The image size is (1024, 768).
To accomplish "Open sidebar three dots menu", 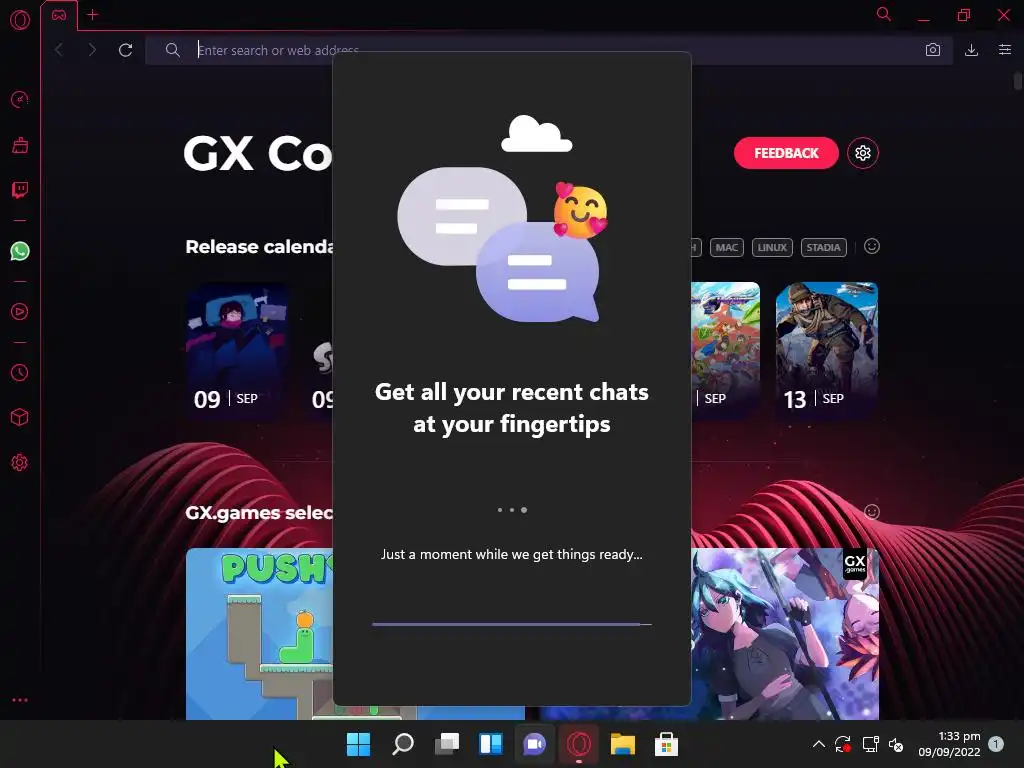I will pos(20,700).
